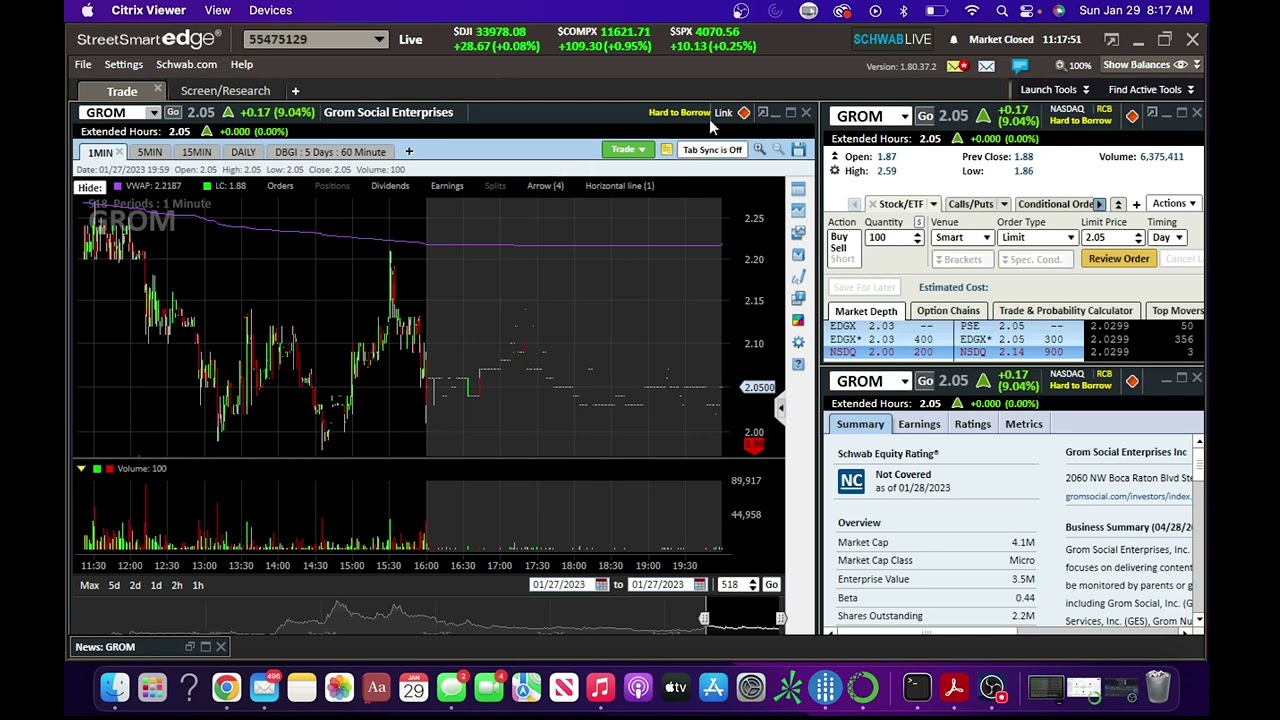The image size is (1280, 720).
Task: Expand the Launch Tools menu
Action: pyautogui.click(x=1054, y=90)
